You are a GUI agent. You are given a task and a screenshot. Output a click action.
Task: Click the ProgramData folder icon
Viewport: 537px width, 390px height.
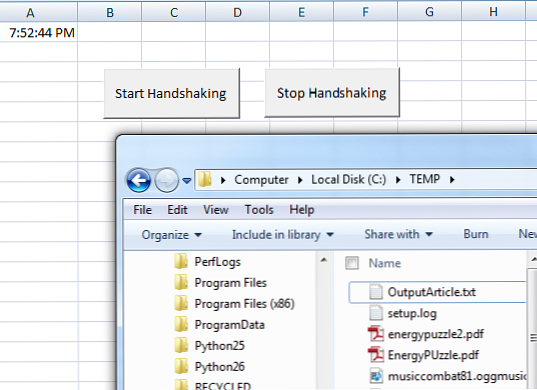[x=181, y=324]
